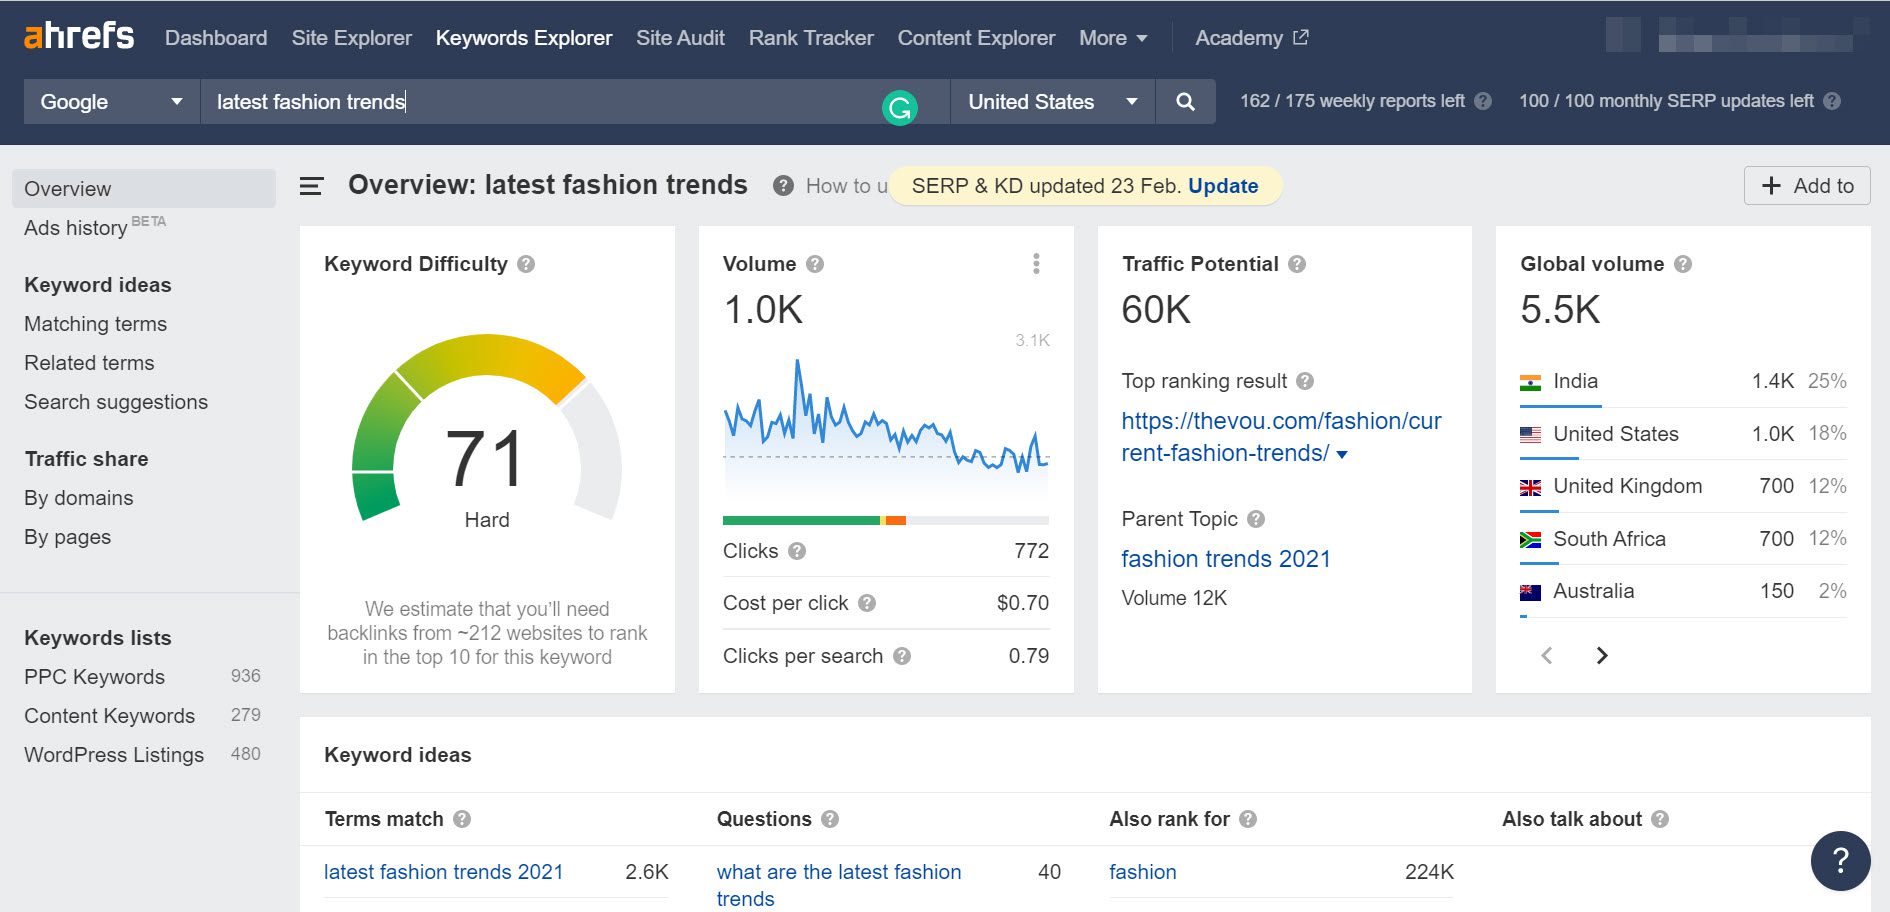Image resolution: width=1890 pixels, height=912 pixels.
Task: Open help for weekly reports left
Action: click(x=1483, y=101)
